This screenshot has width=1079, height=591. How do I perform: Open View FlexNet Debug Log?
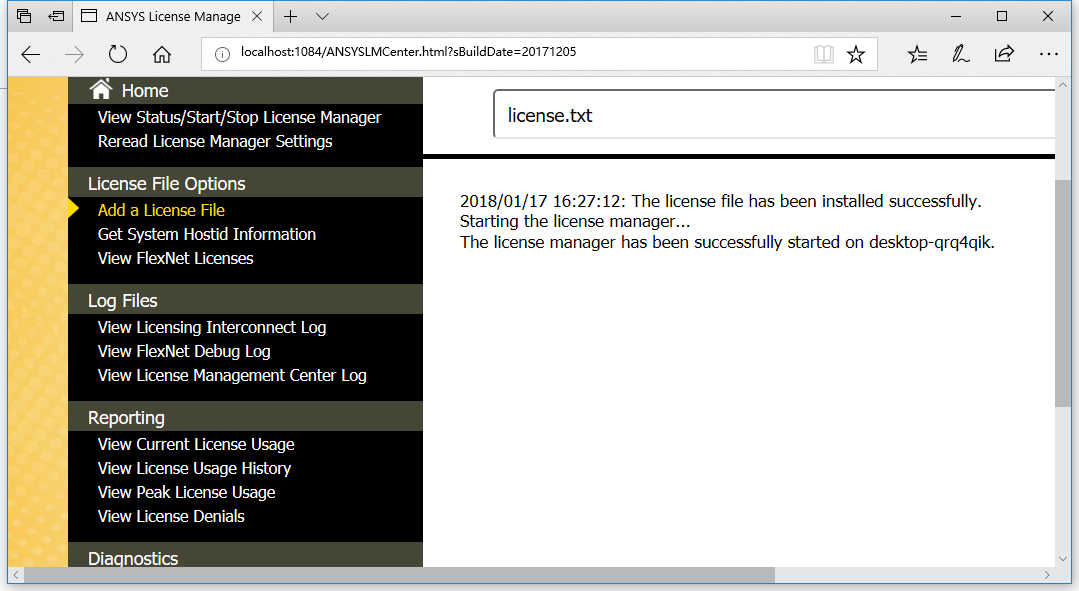click(x=184, y=352)
